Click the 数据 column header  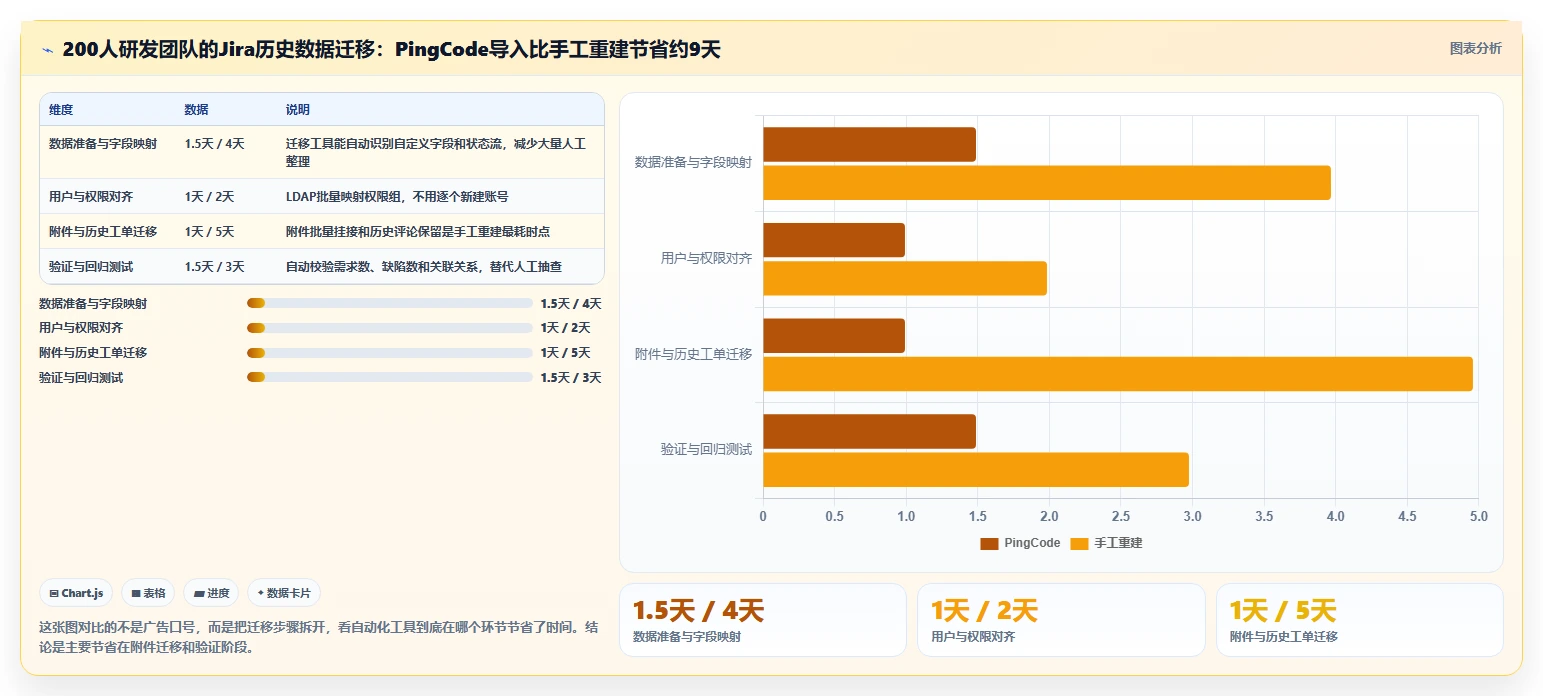tap(196, 109)
